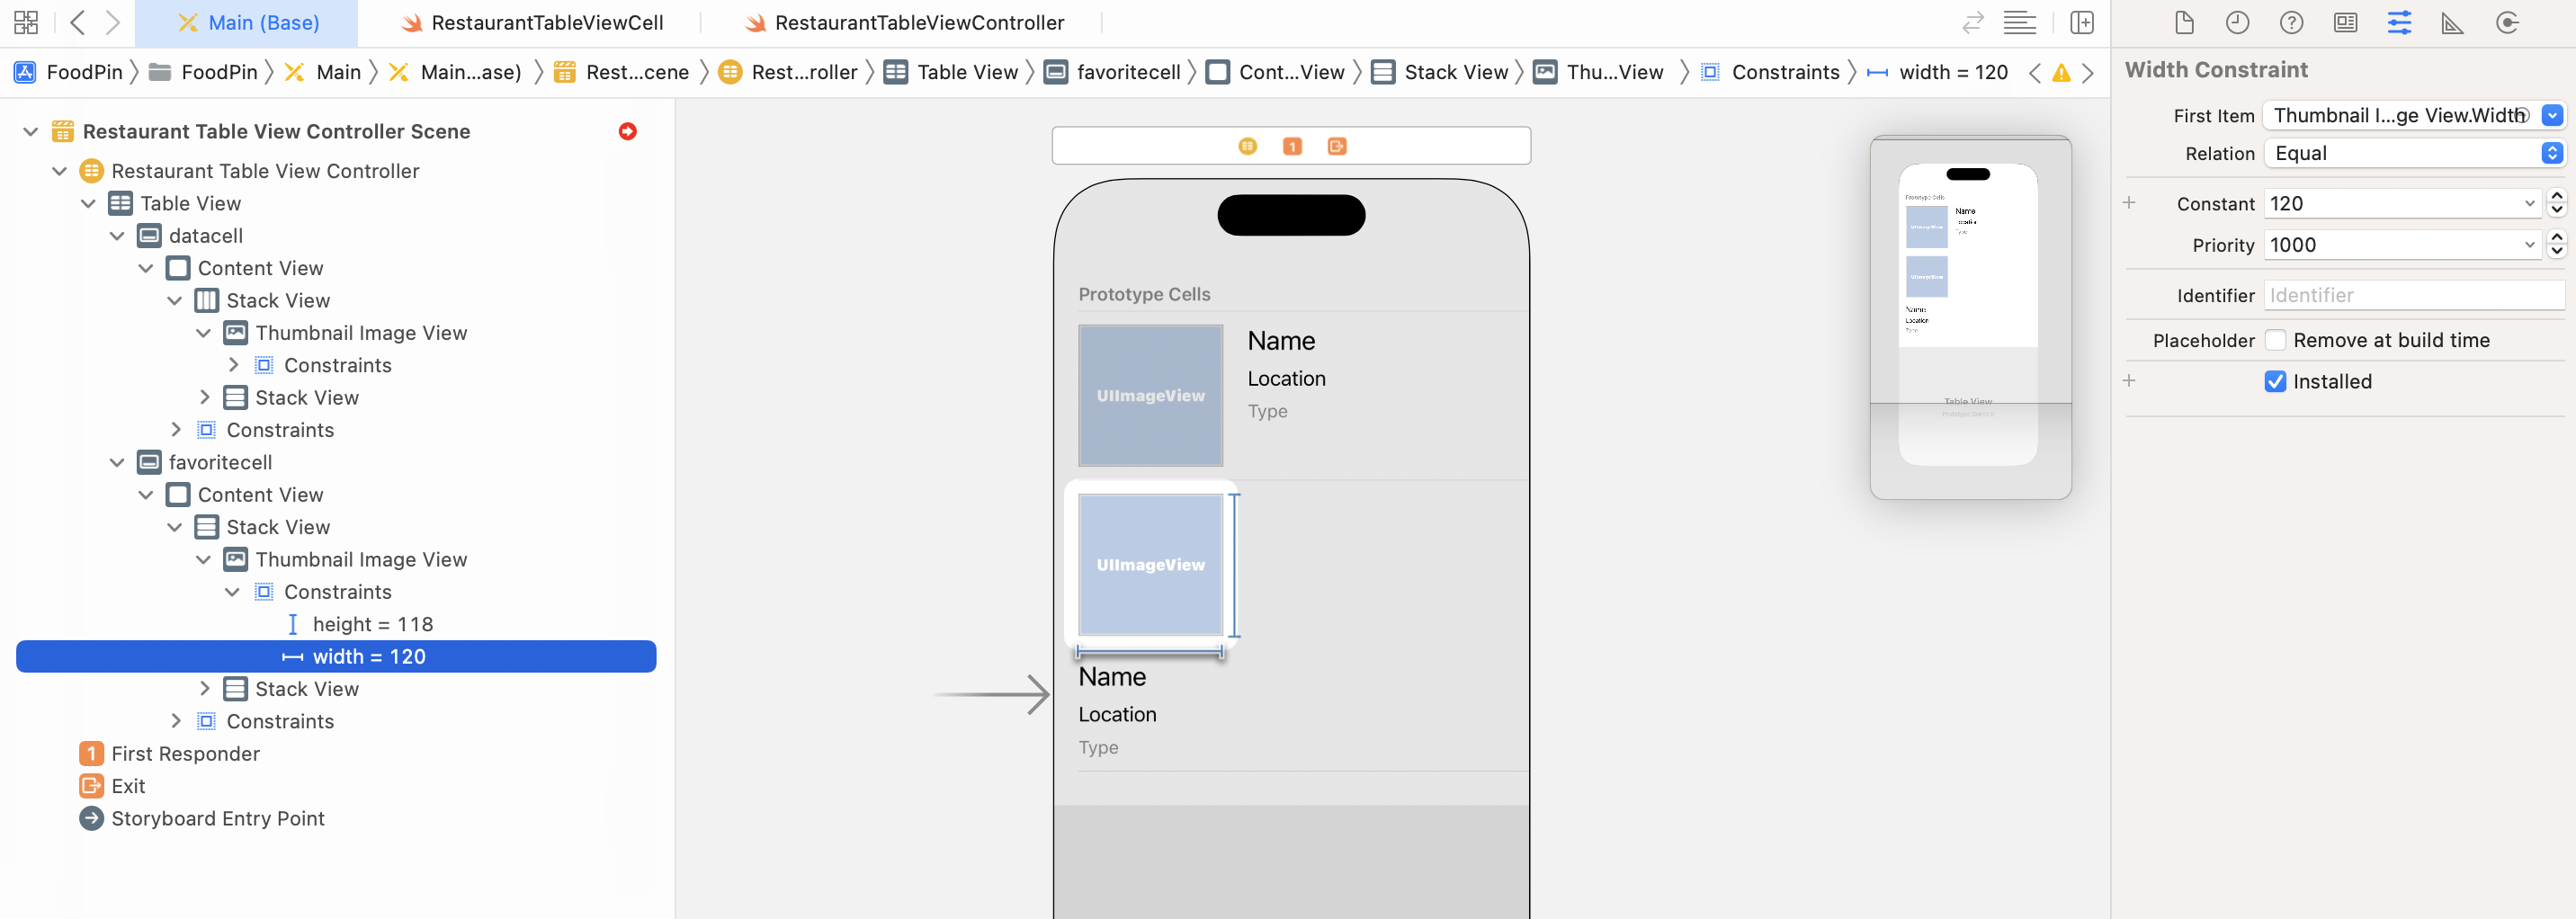Switch to the Main (Base) tab
The width and height of the screenshot is (2576, 919).
tap(247, 22)
